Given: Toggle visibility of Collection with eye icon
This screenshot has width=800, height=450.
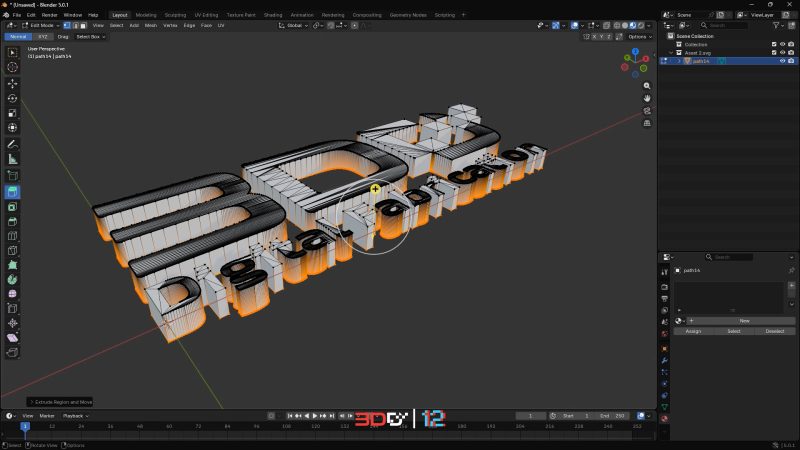Looking at the screenshot, I should pyautogui.click(x=782, y=44).
